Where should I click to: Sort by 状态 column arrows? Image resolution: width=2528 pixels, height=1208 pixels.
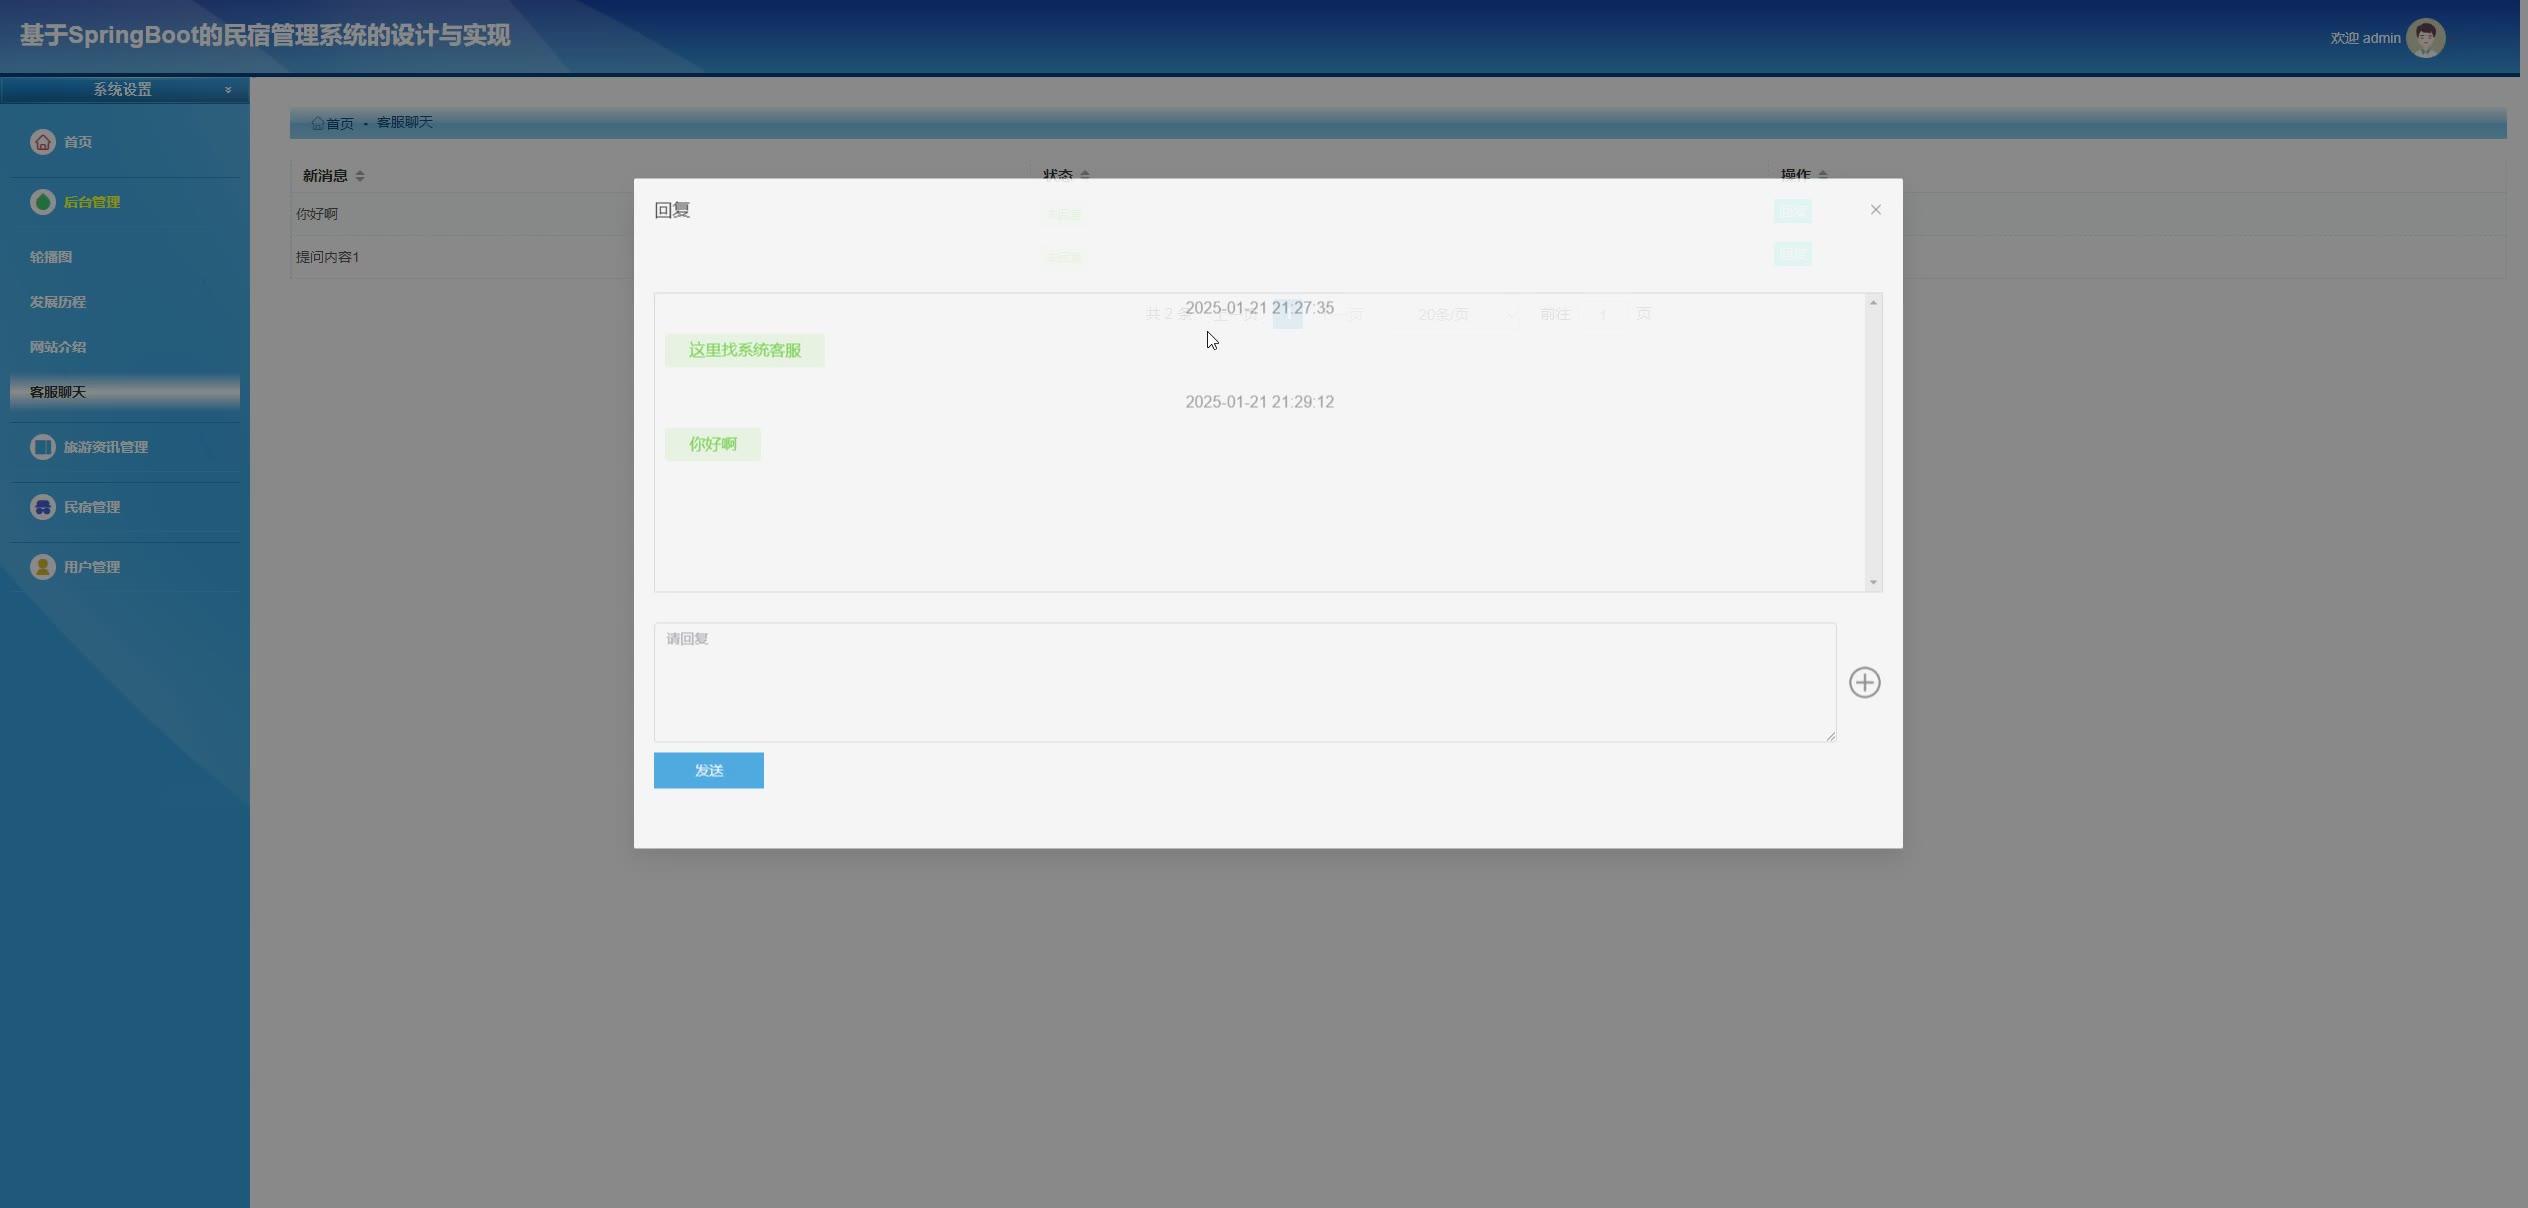[1085, 175]
